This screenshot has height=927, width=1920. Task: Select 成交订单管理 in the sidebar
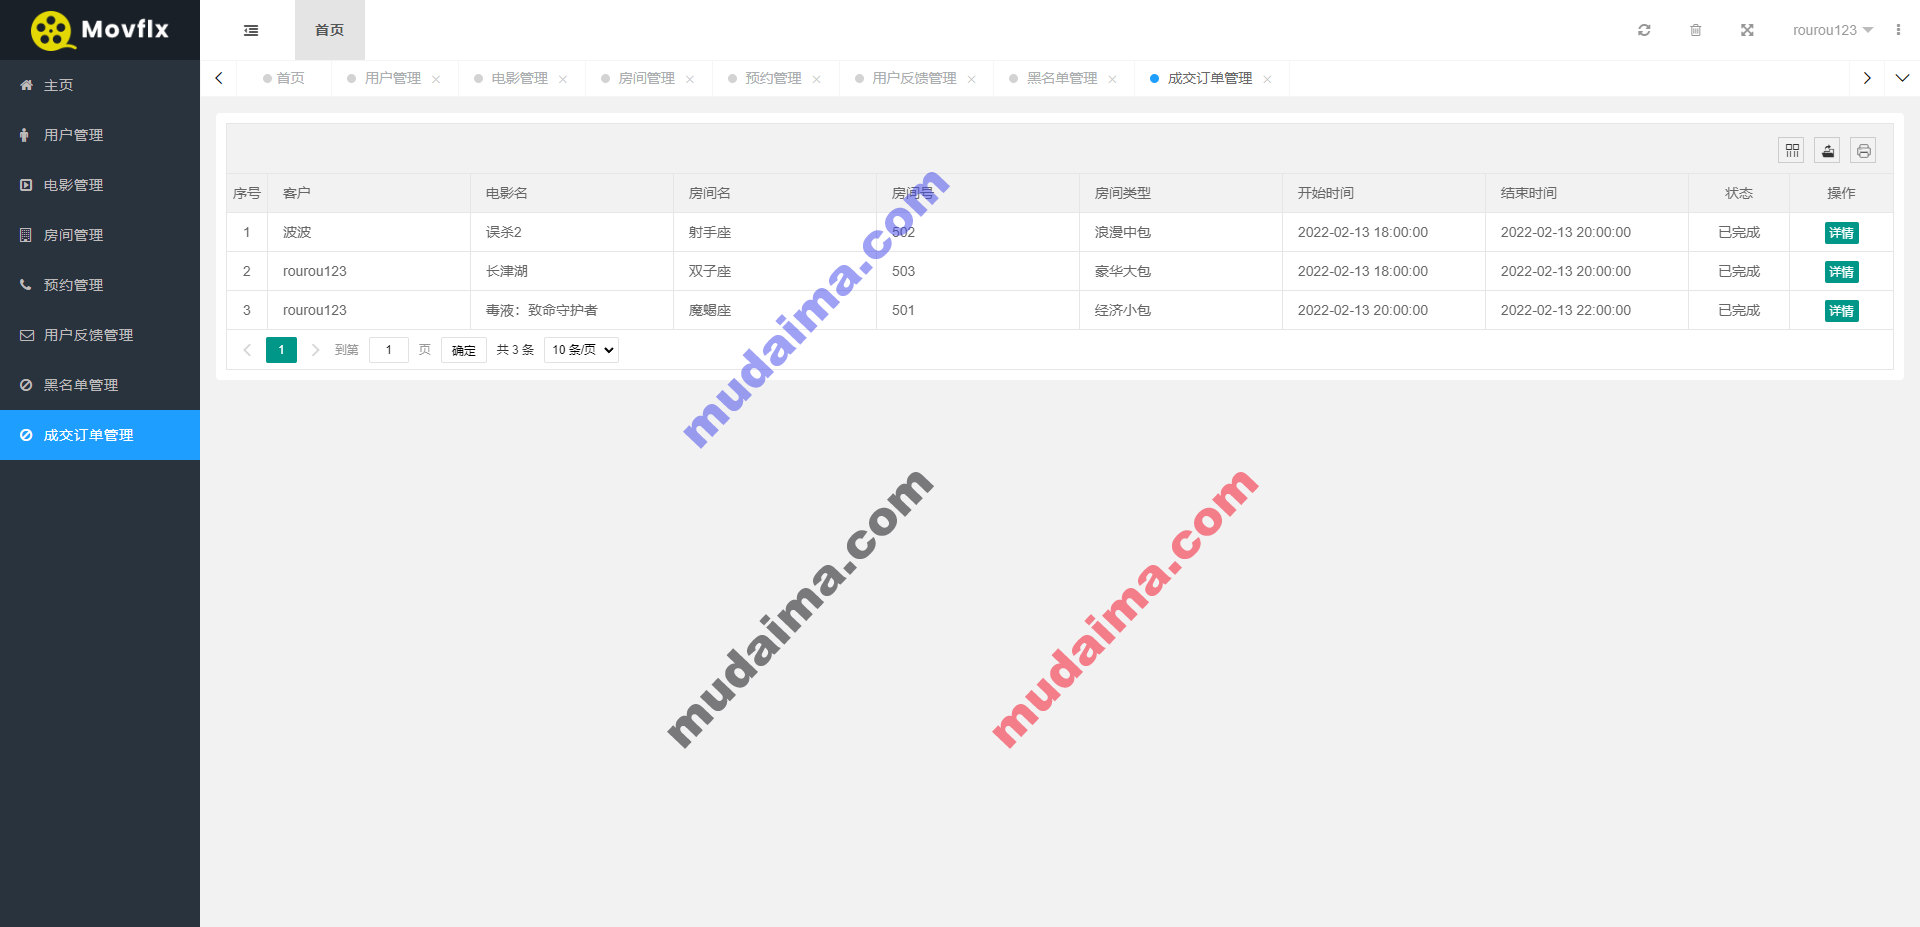[x=100, y=435]
